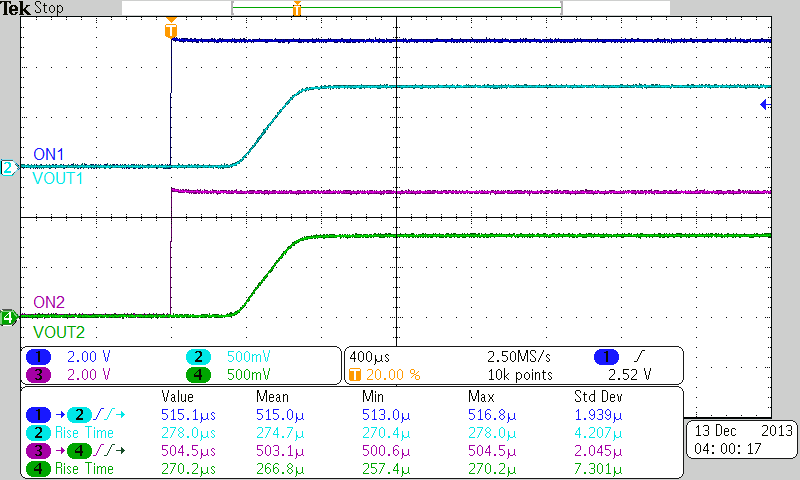Click the 516.8µ max value
Screen dimensions: 800x480
[x=492, y=415]
